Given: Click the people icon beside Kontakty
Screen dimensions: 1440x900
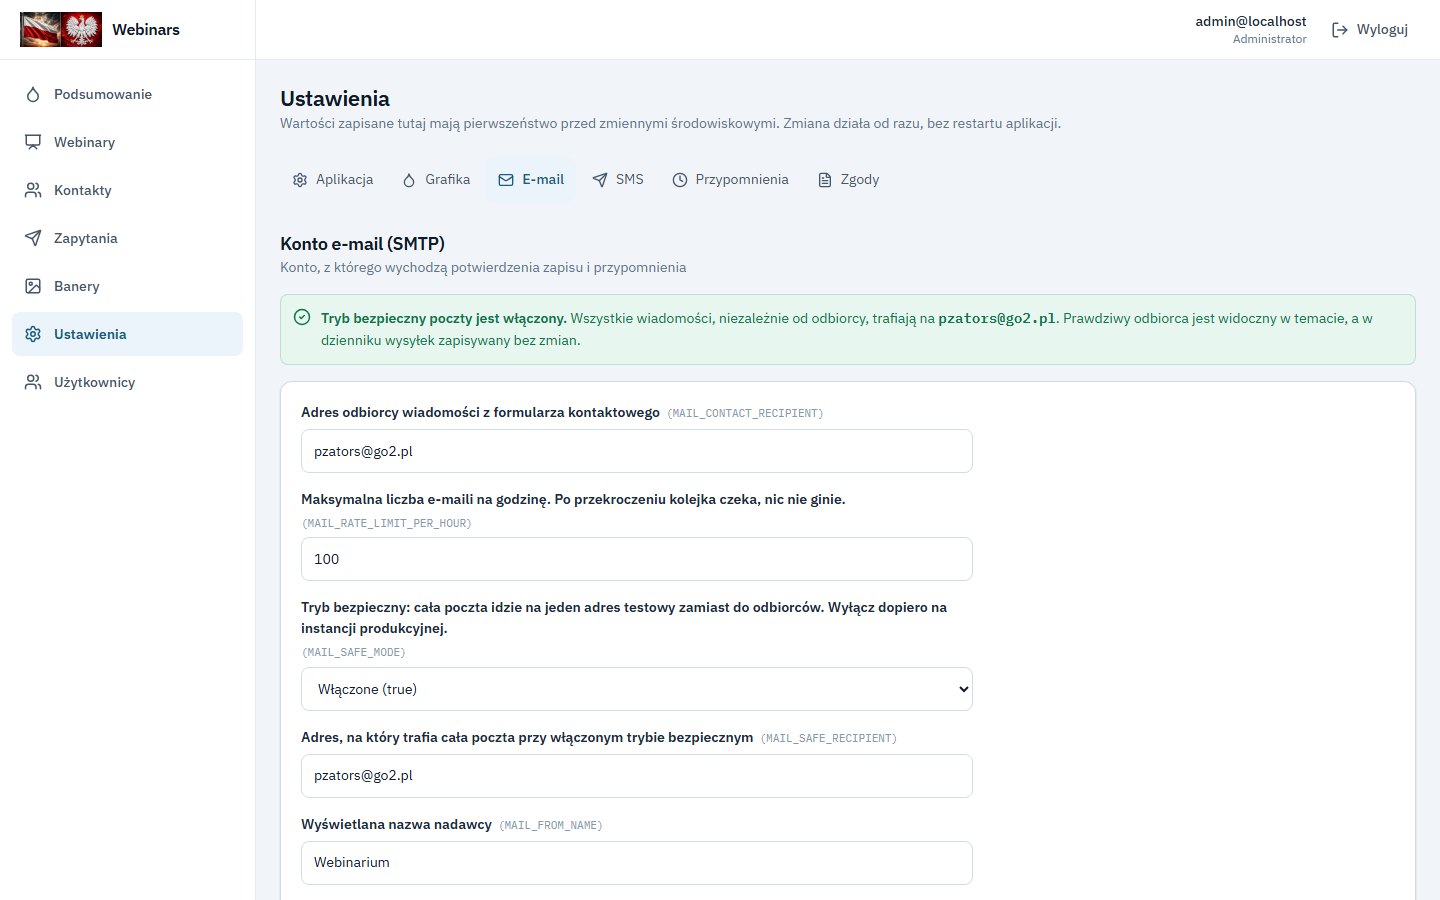Looking at the screenshot, I should pyautogui.click(x=33, y=190).
